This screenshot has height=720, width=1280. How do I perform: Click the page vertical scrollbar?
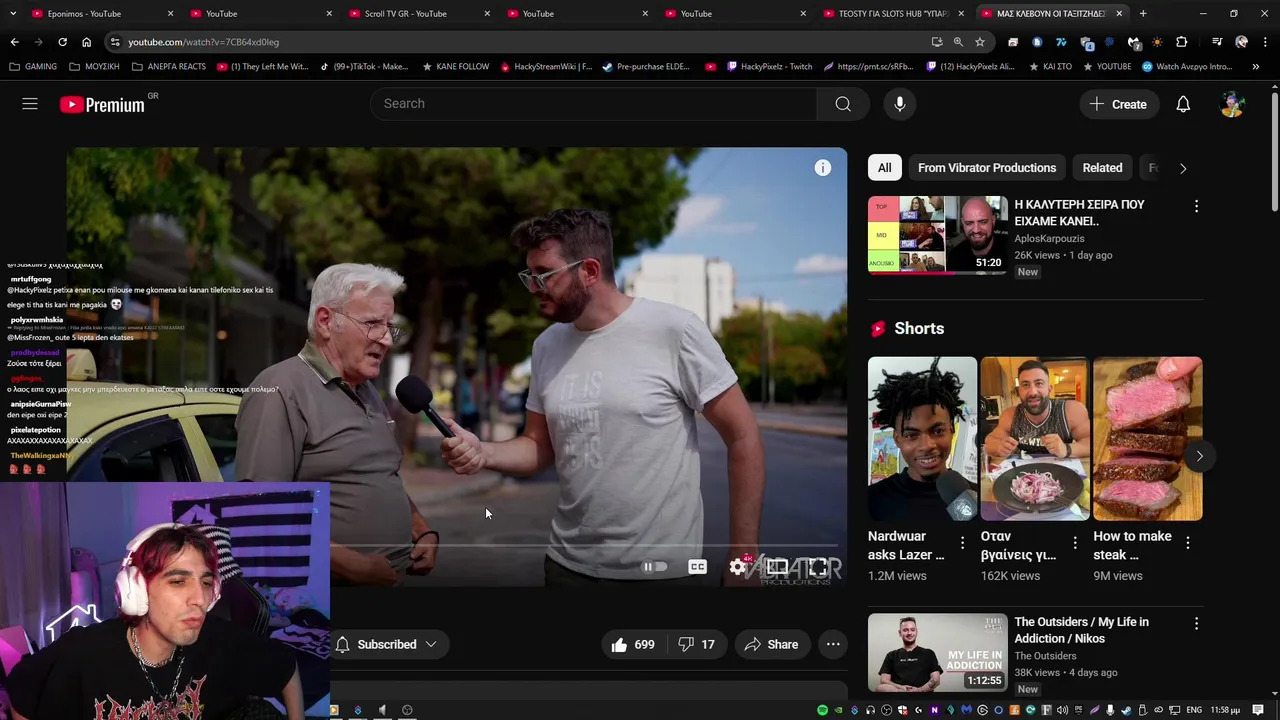click(1275, 150)
